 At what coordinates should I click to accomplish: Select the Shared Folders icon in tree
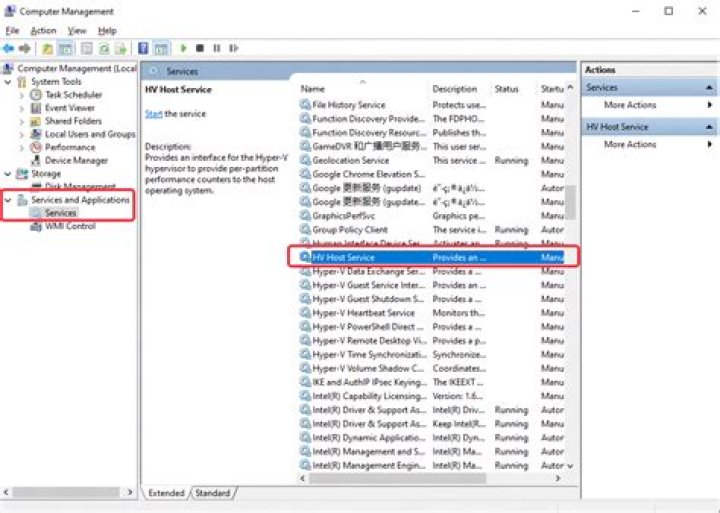coord(36,121)
